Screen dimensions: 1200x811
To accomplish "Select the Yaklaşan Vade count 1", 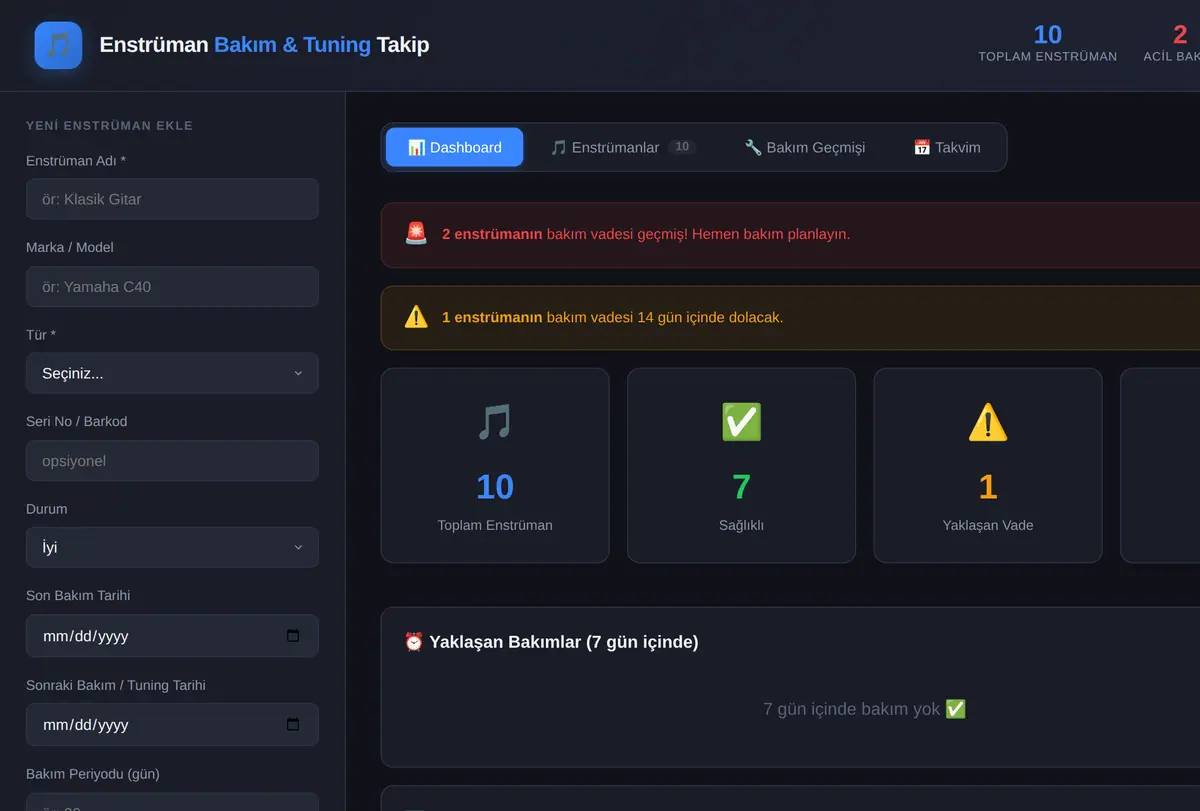I will (988, 487).
